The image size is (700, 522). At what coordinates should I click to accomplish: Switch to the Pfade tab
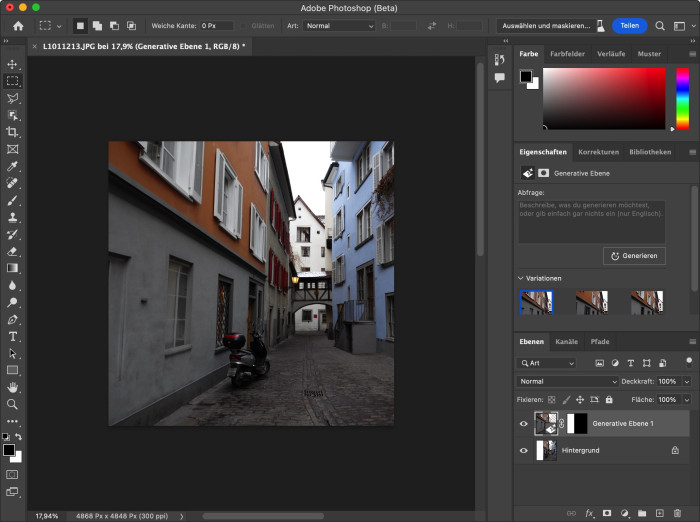click(600, 342)
